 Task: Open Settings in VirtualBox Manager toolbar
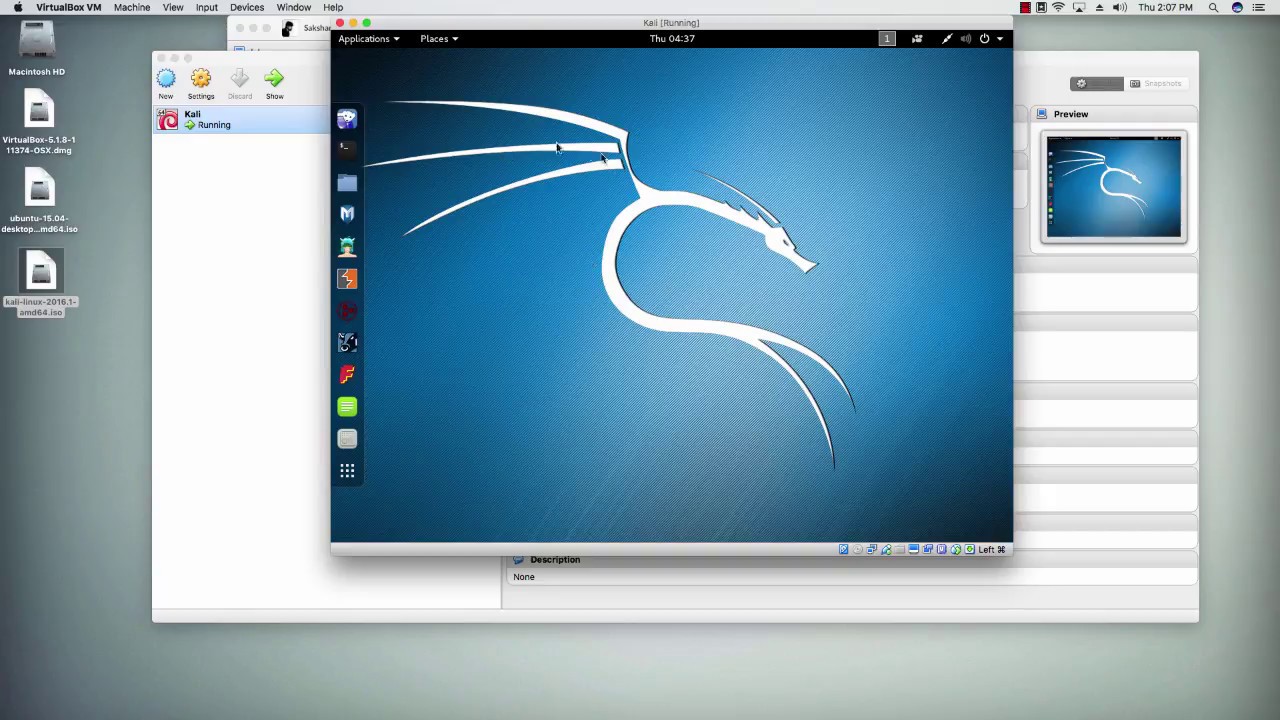click(201, 84)
